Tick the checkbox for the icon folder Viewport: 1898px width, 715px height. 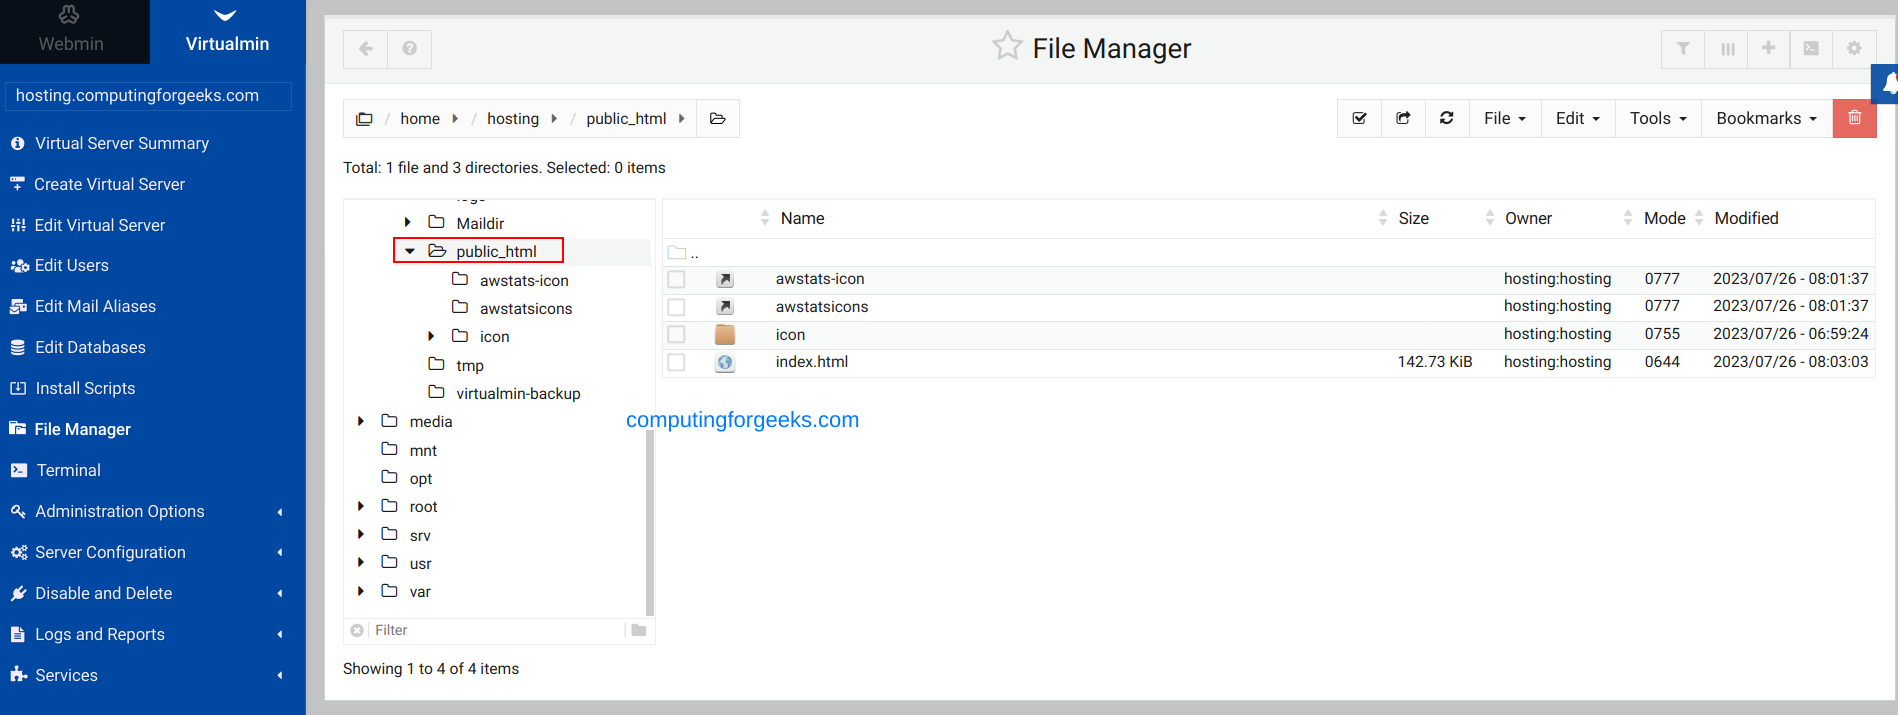(x=677, y=334)
